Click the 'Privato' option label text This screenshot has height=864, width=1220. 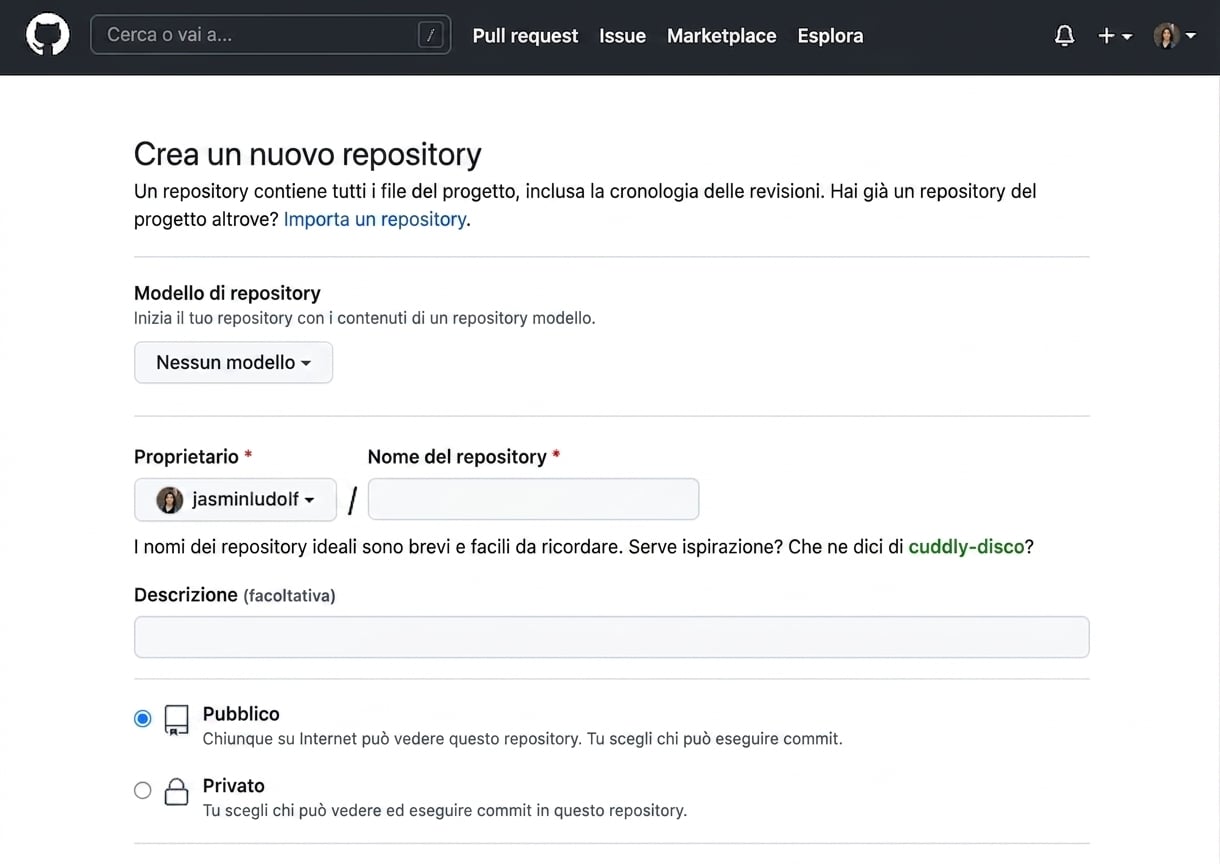[233, 786]
